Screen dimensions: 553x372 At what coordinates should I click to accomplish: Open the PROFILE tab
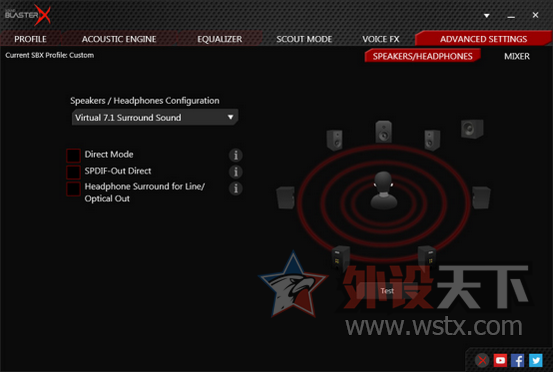coord(30,39)
